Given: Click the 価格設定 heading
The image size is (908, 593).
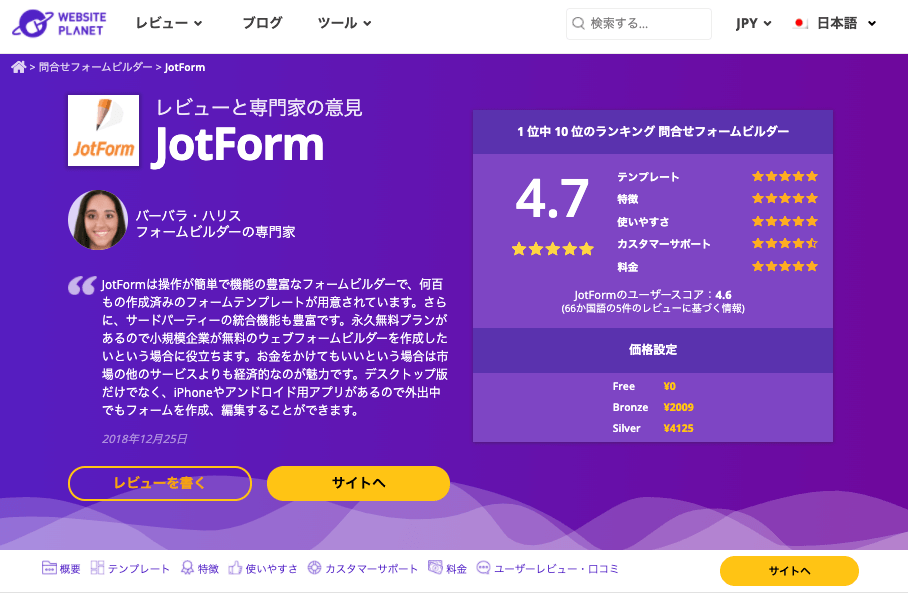Looking at the screenshot, I should [653, 350].
